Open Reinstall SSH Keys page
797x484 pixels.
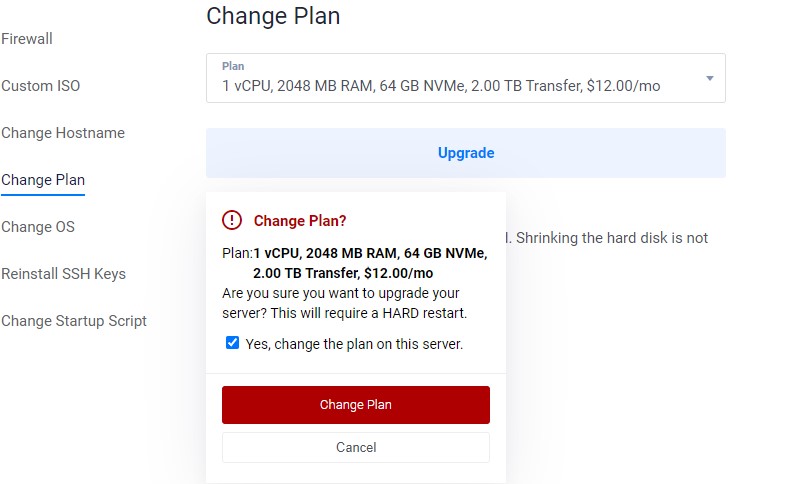coord(63,274)
